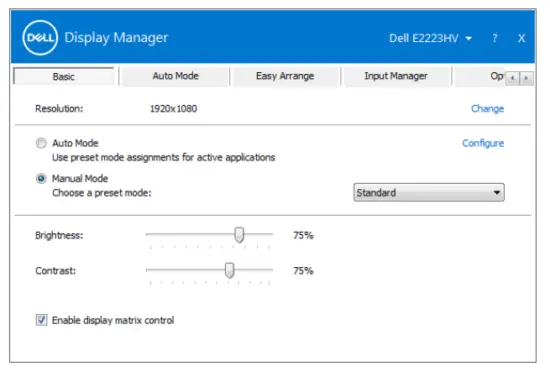Click the Contrast 75% value
The width and height of the screenshot is (550, 372).
[x=303, y=271]
